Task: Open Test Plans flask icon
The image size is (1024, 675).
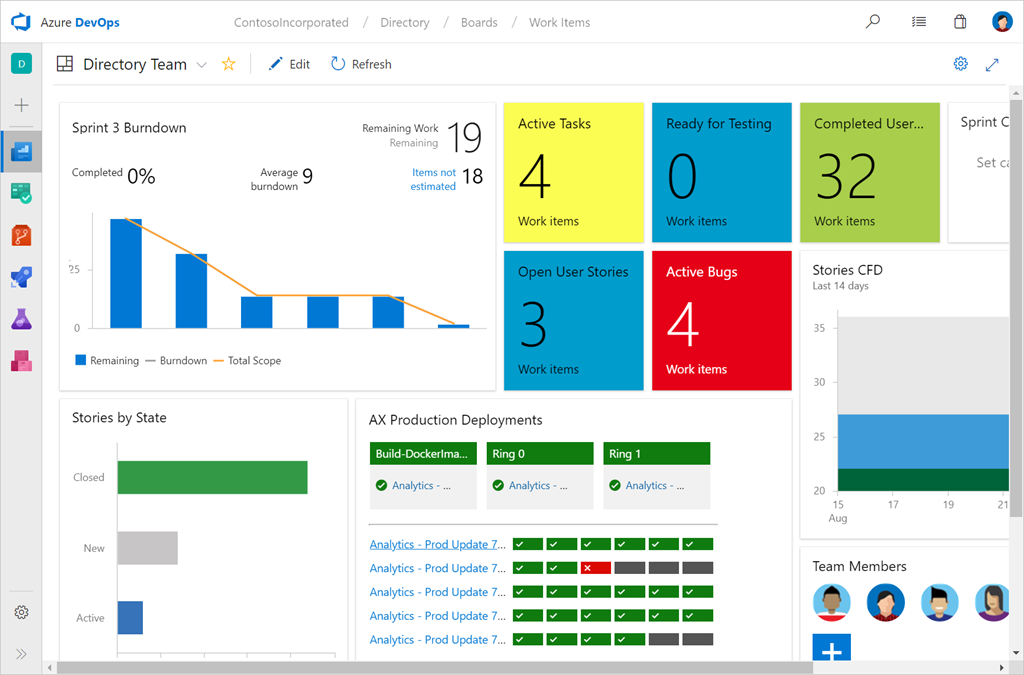Action: pos(21,319)
